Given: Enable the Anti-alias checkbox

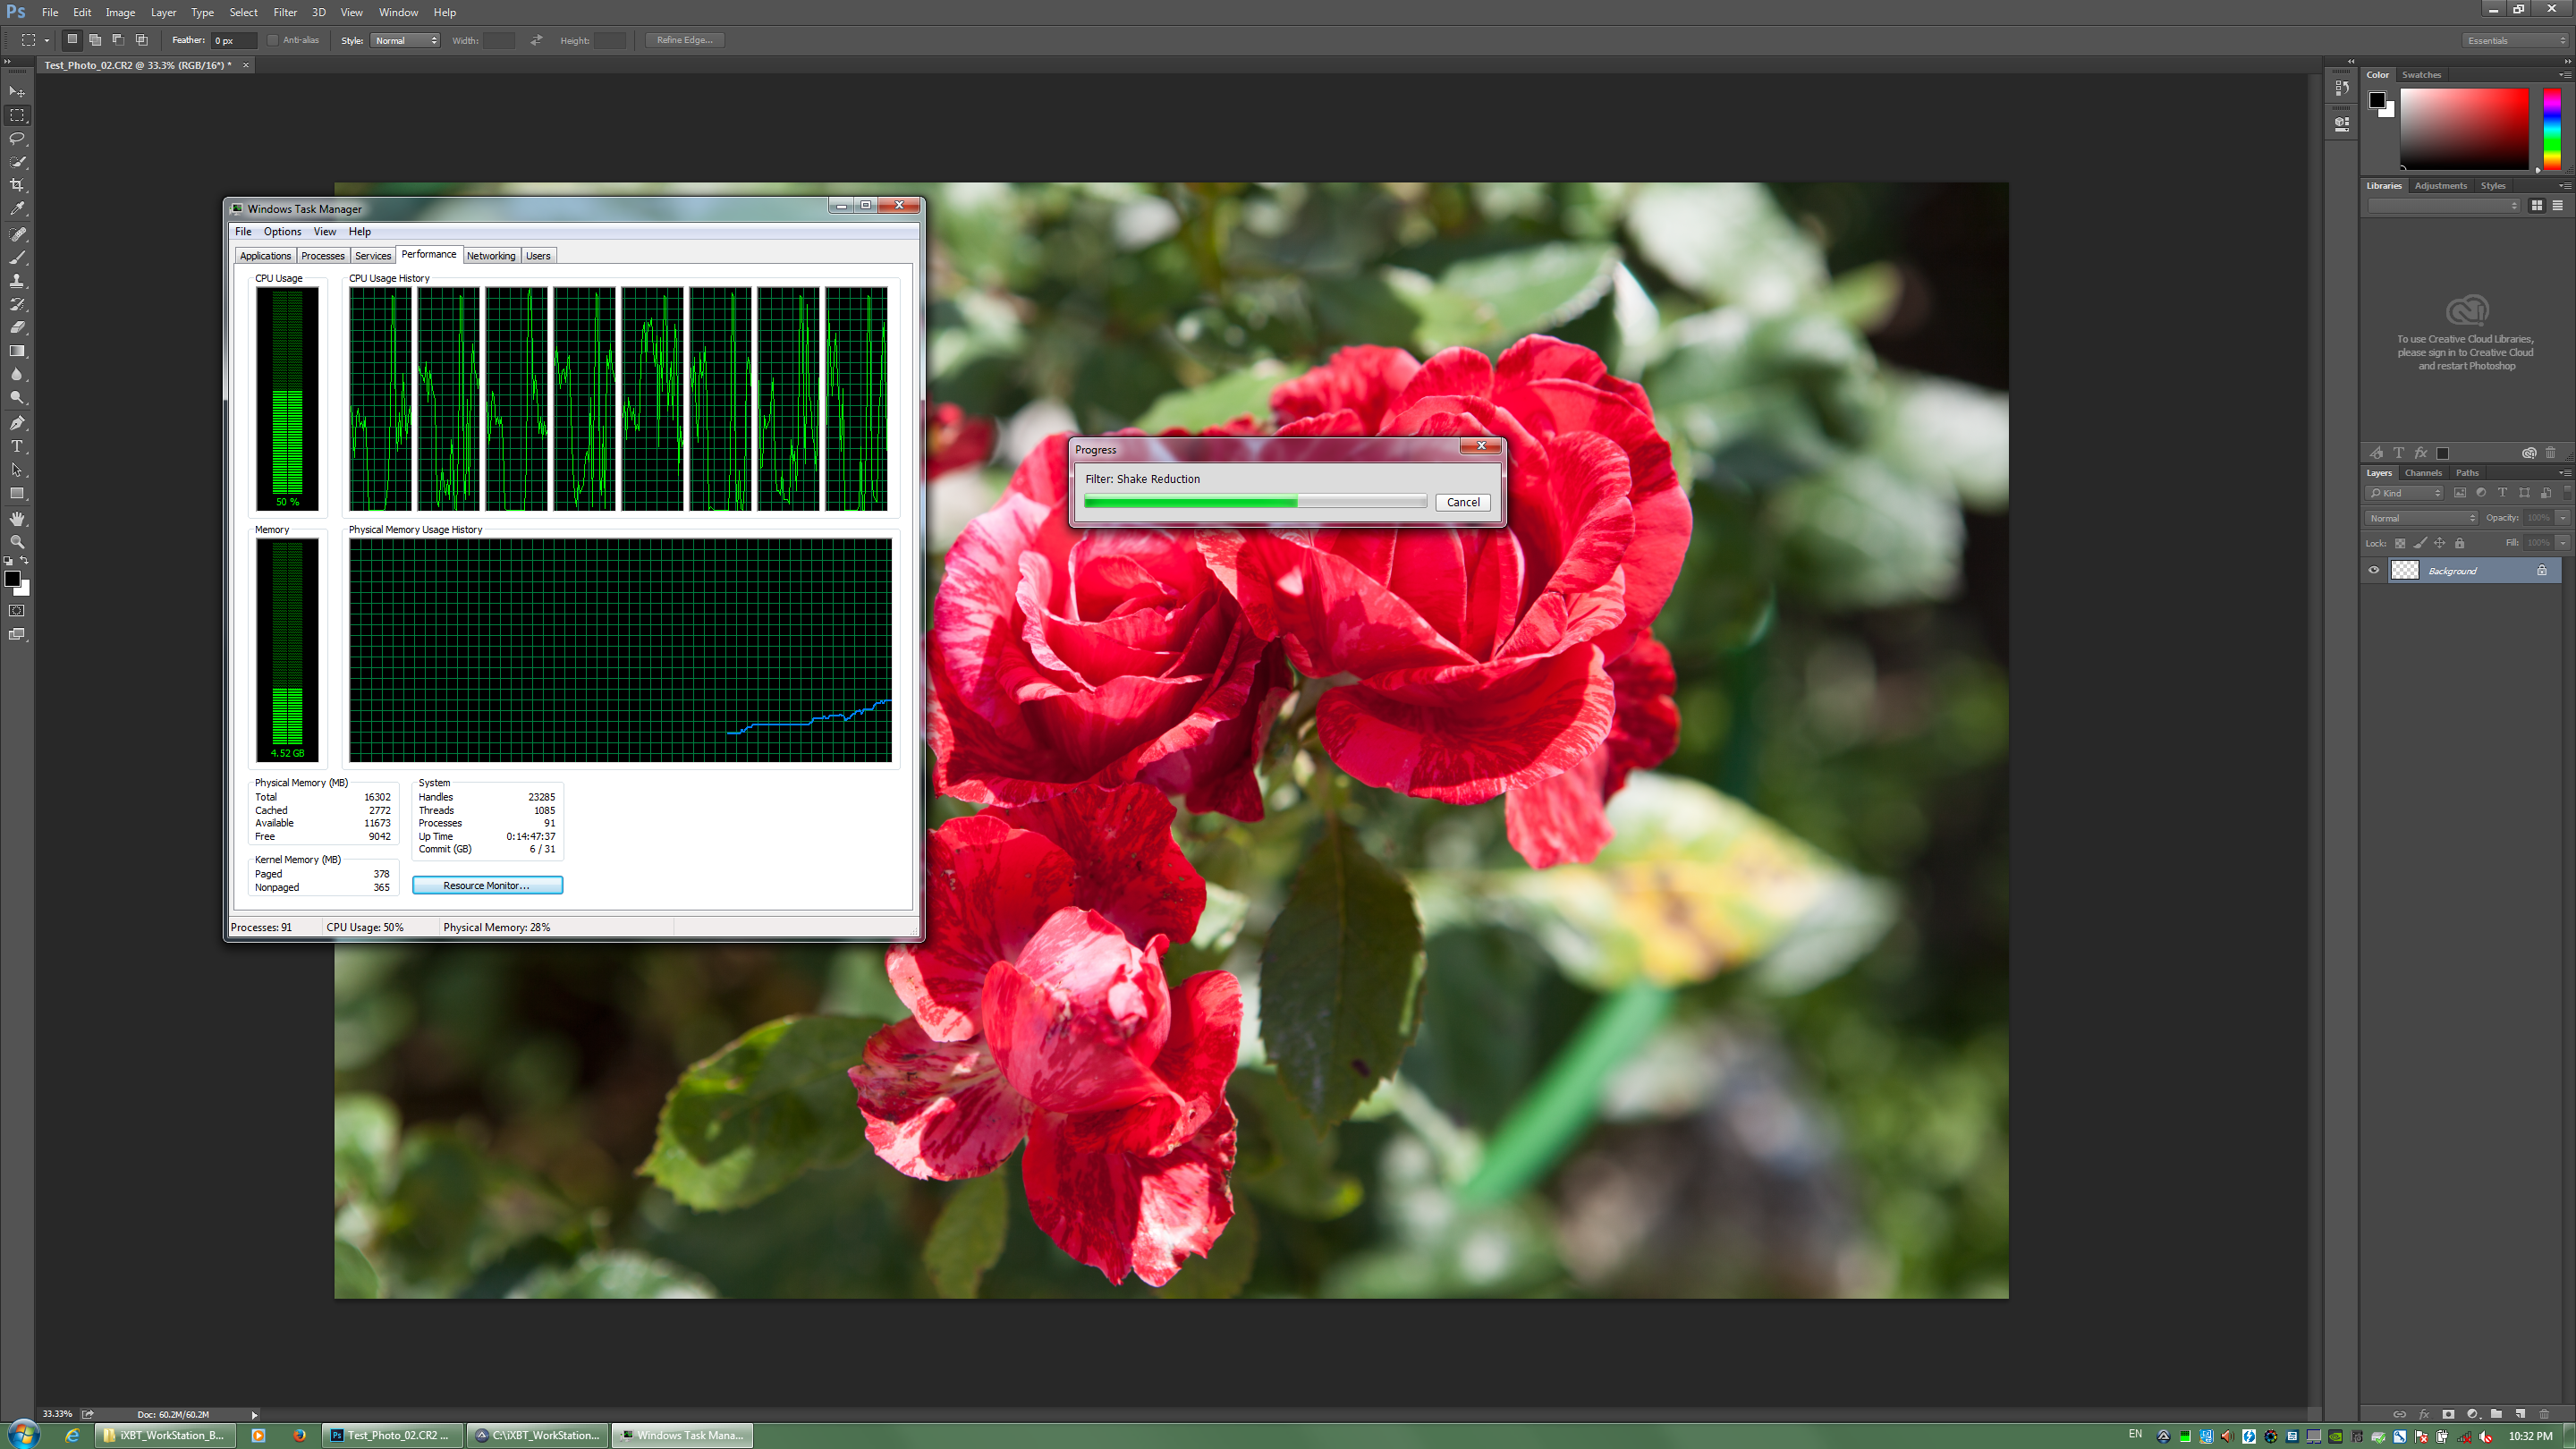Looking at the screenshot, I should [x=273, y=40].
